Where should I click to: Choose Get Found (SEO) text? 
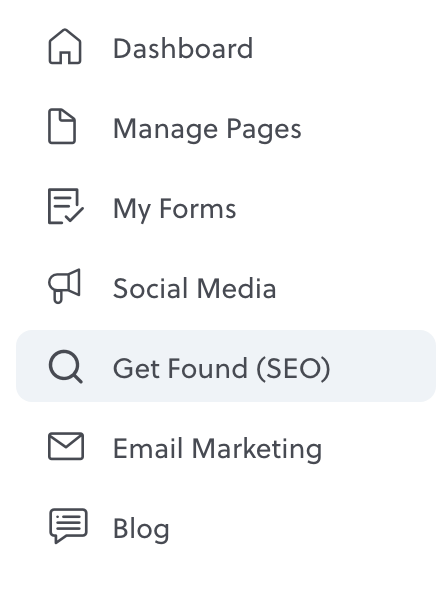pyautogui.click(x=222, y=368)
